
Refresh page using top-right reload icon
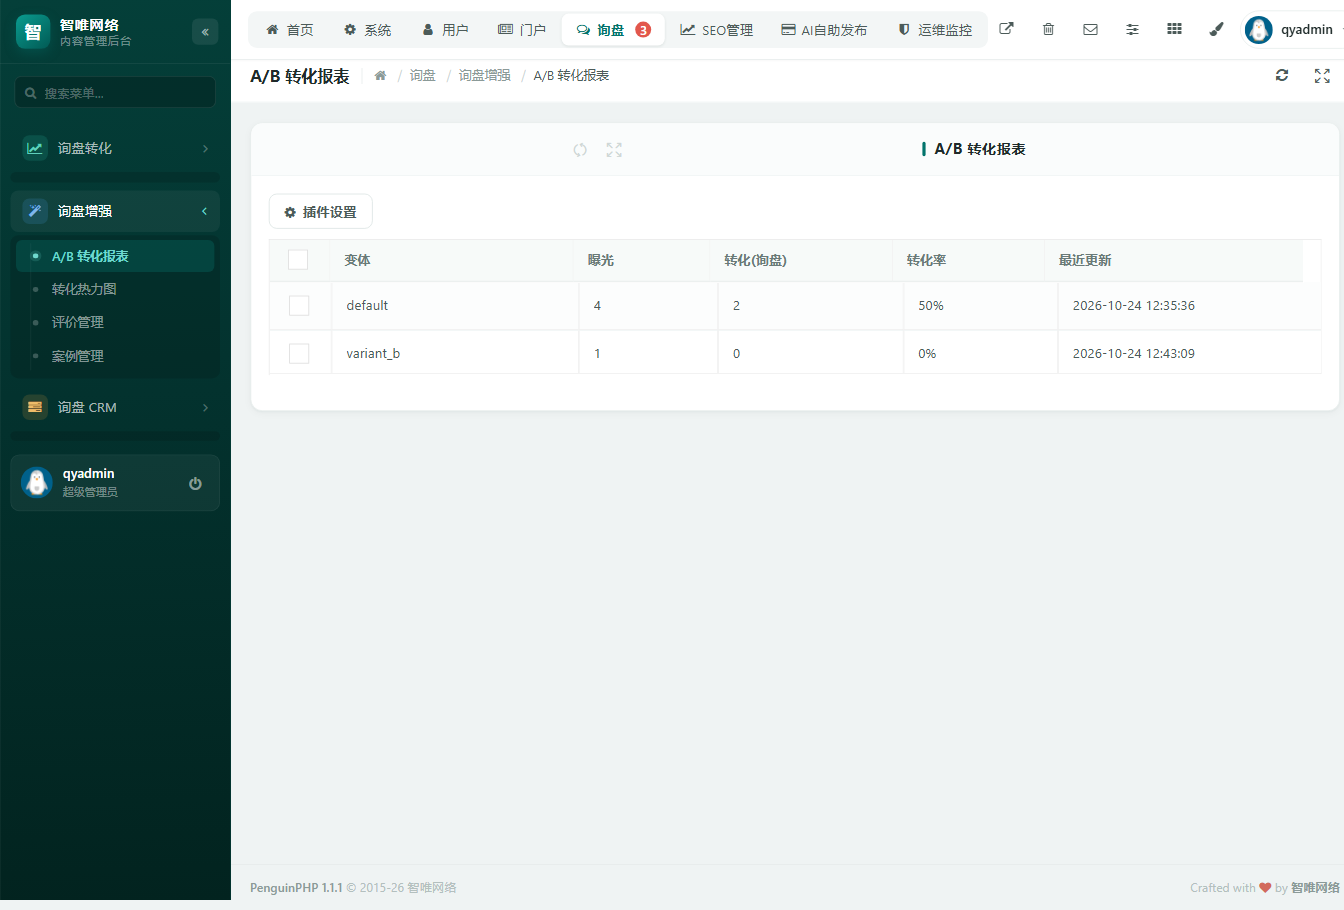click(1282, 75)
